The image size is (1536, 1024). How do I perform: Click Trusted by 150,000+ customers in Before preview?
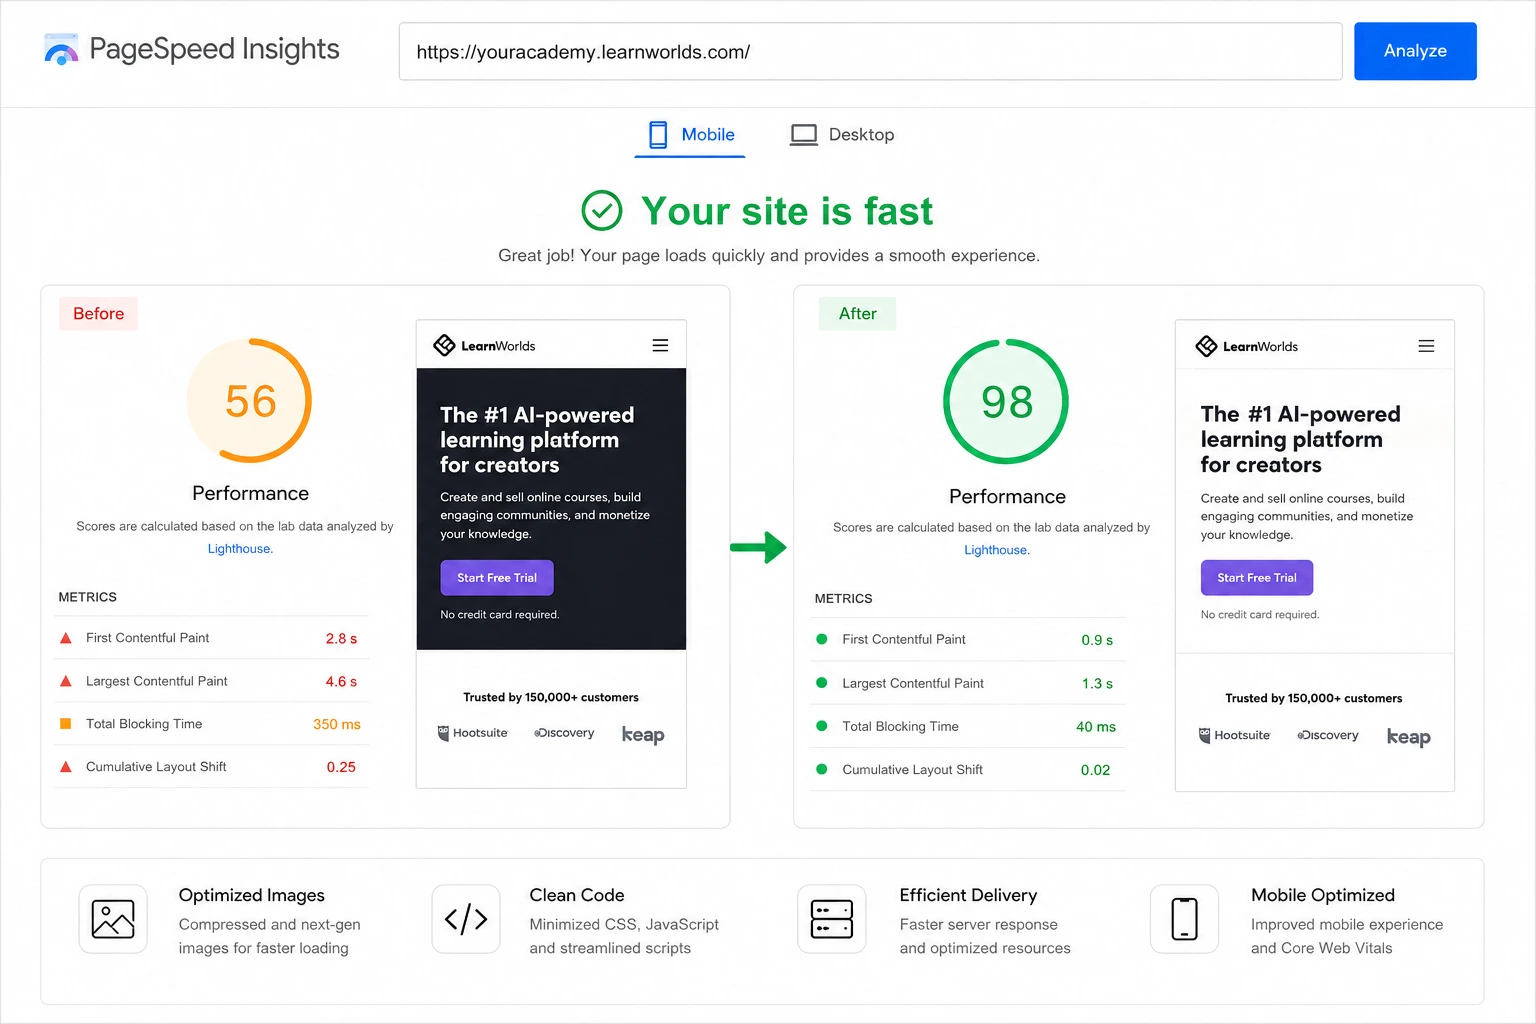coord(551,698)
